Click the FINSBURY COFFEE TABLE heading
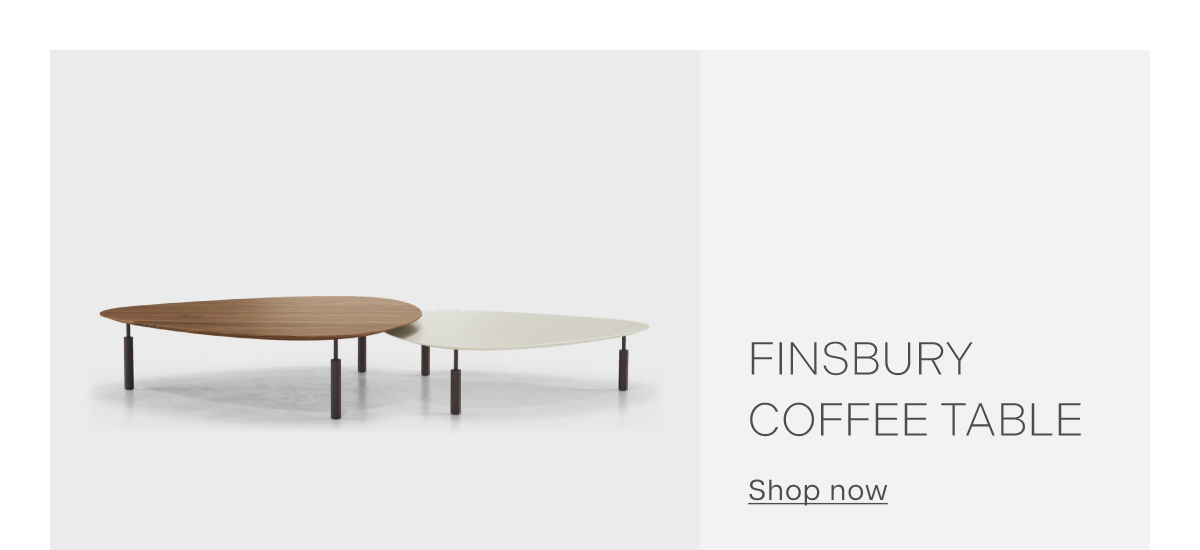The image size is (1200, 550). tap(915, 389)
